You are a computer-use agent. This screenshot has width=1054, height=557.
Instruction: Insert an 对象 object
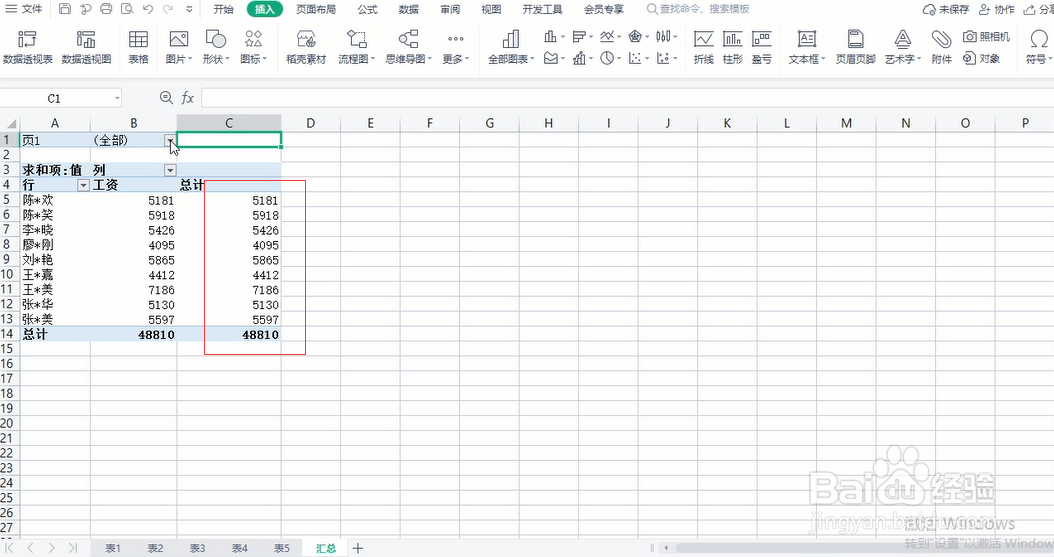pos(981,58)
